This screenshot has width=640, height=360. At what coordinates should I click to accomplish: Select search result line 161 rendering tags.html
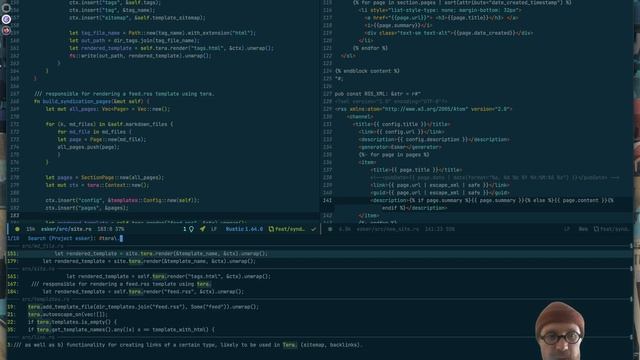(320, 276)
